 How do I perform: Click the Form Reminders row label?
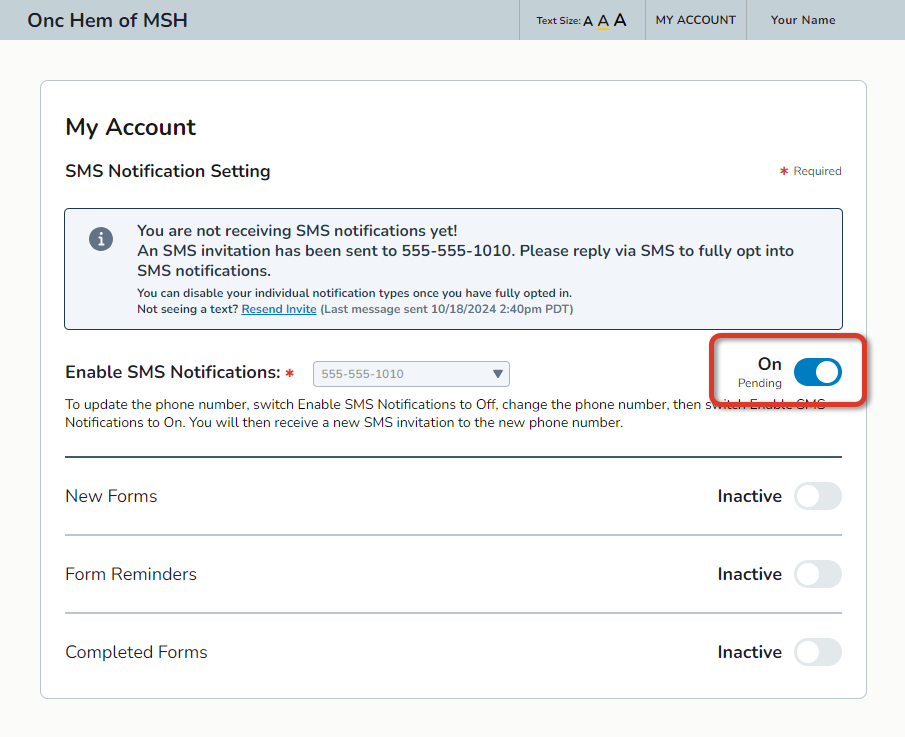click(131, 574)
